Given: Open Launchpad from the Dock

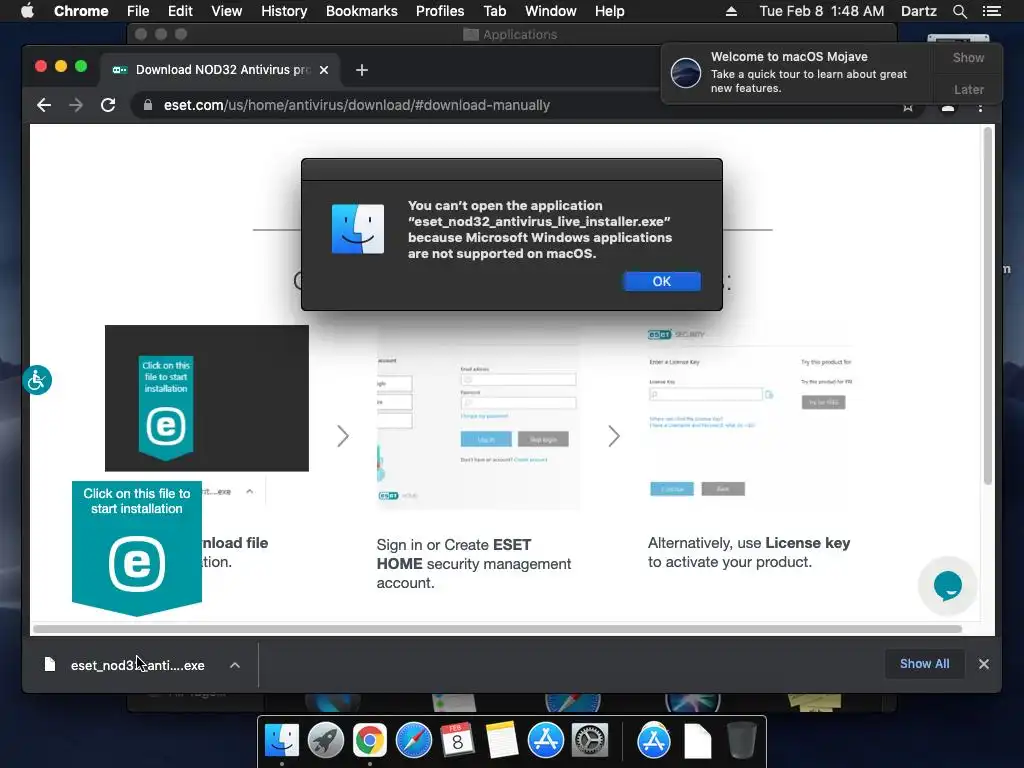Looking at the screenshot, I should pos(326,741).
